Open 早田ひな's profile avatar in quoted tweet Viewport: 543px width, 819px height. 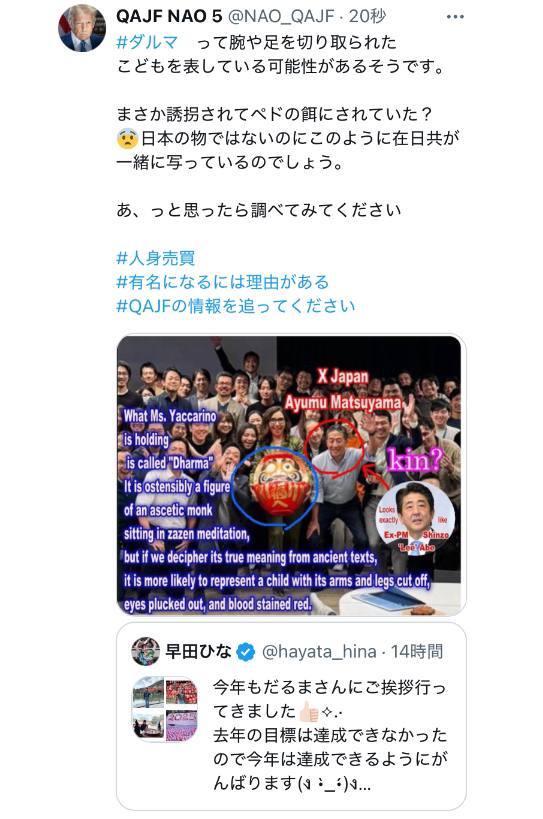[x=146, y=651]
